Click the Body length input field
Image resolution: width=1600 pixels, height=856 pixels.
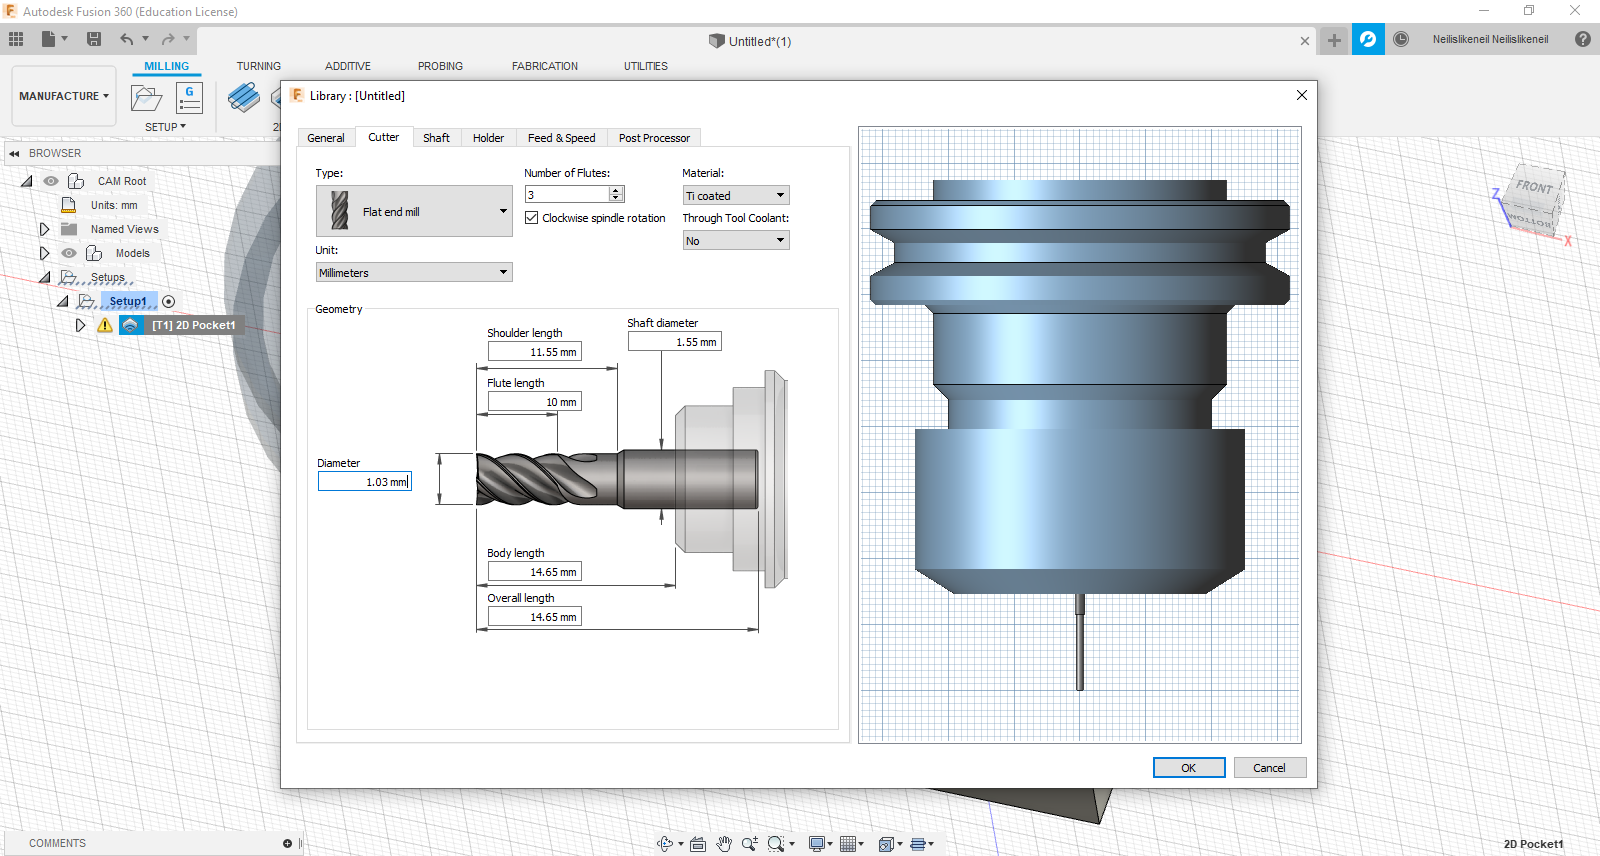tap(534, 571)
